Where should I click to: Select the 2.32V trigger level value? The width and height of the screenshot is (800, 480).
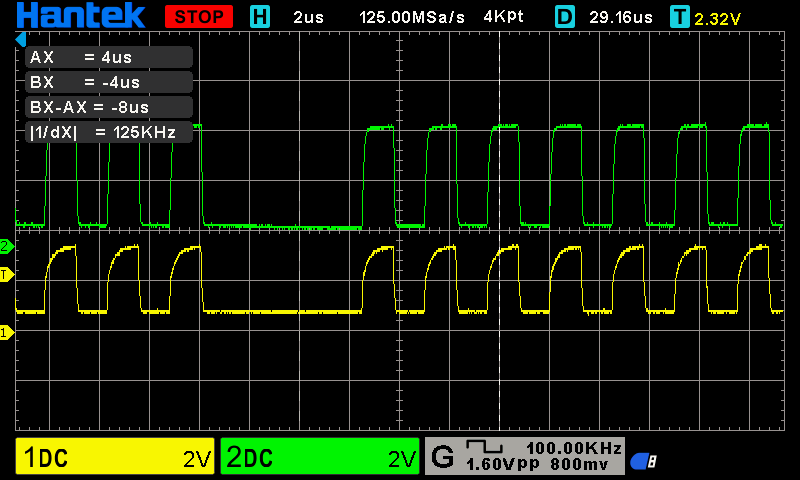[717, 19]
